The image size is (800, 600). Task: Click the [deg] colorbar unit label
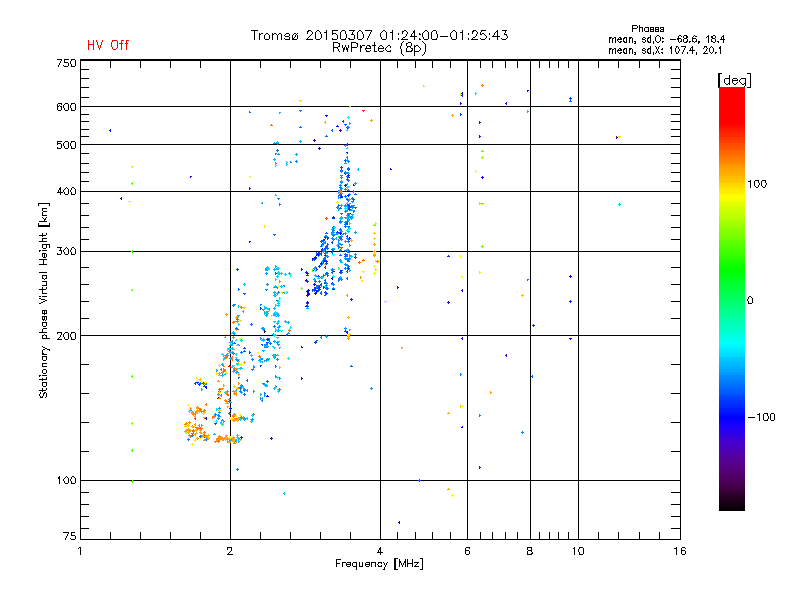(735, 79)
